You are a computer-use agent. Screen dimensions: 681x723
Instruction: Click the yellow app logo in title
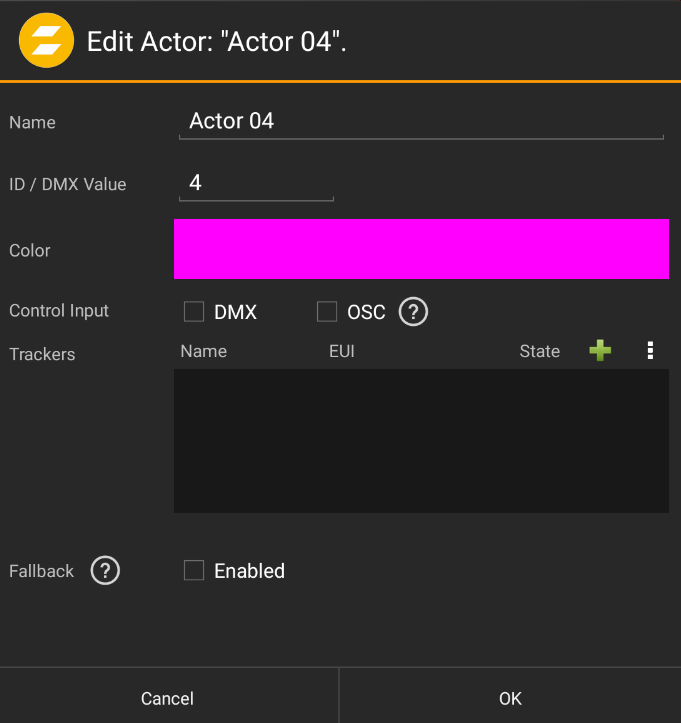pyautogui.click(x=46, y=41)
